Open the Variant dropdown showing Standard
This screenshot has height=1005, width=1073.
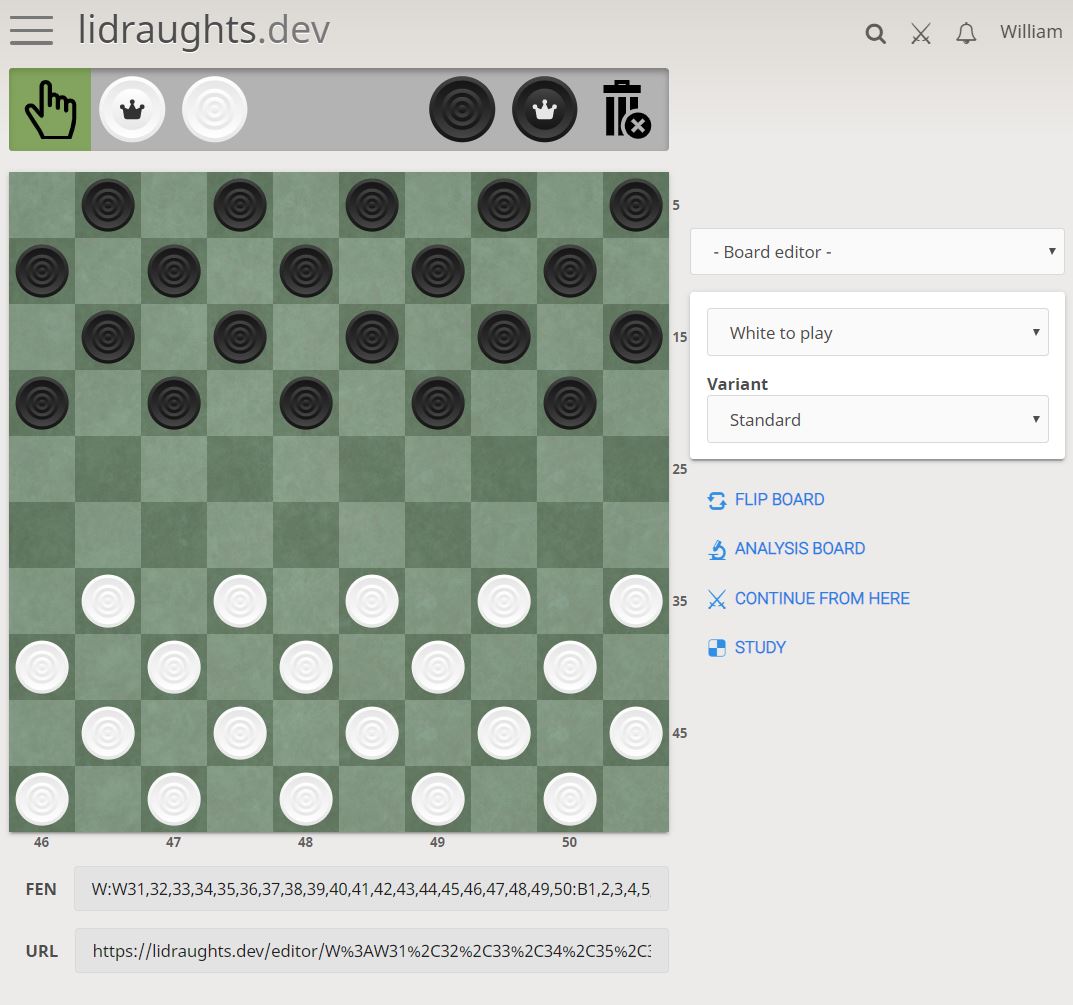(x=877, y=419)
